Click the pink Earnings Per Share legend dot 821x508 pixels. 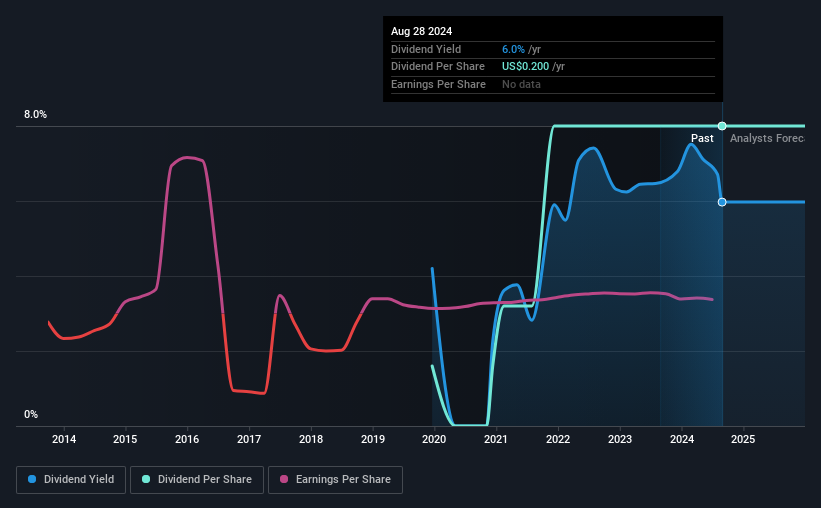click(x=284, y=479)
